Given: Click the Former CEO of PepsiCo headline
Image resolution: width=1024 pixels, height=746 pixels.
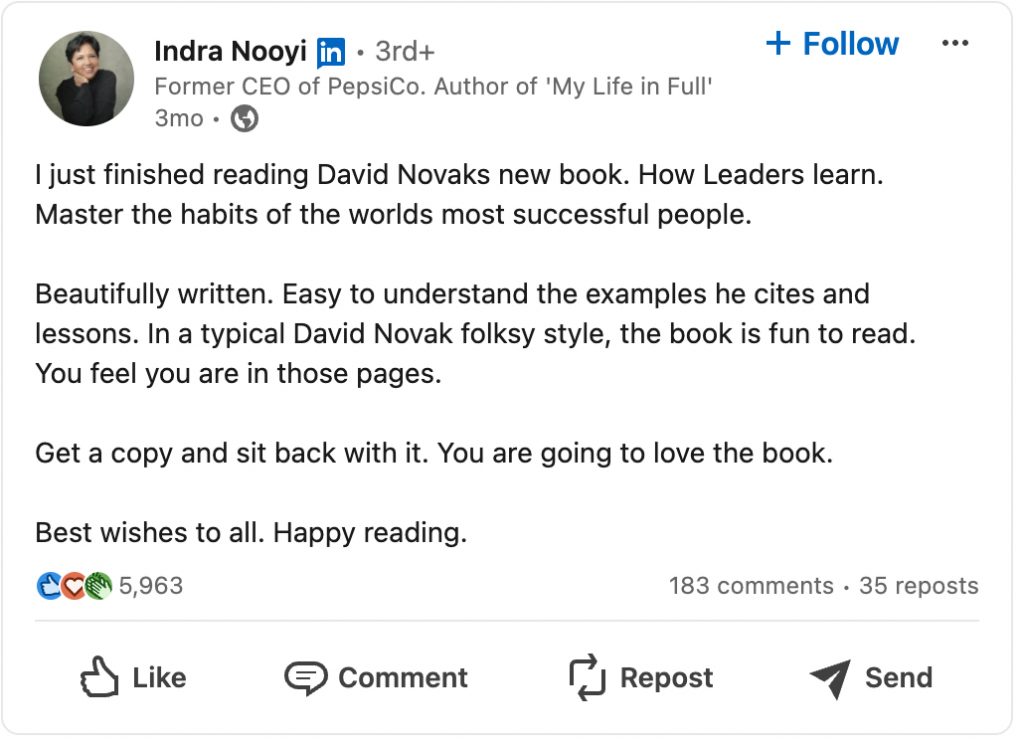Looking at the screenshot, I should [x=433, y=86].
